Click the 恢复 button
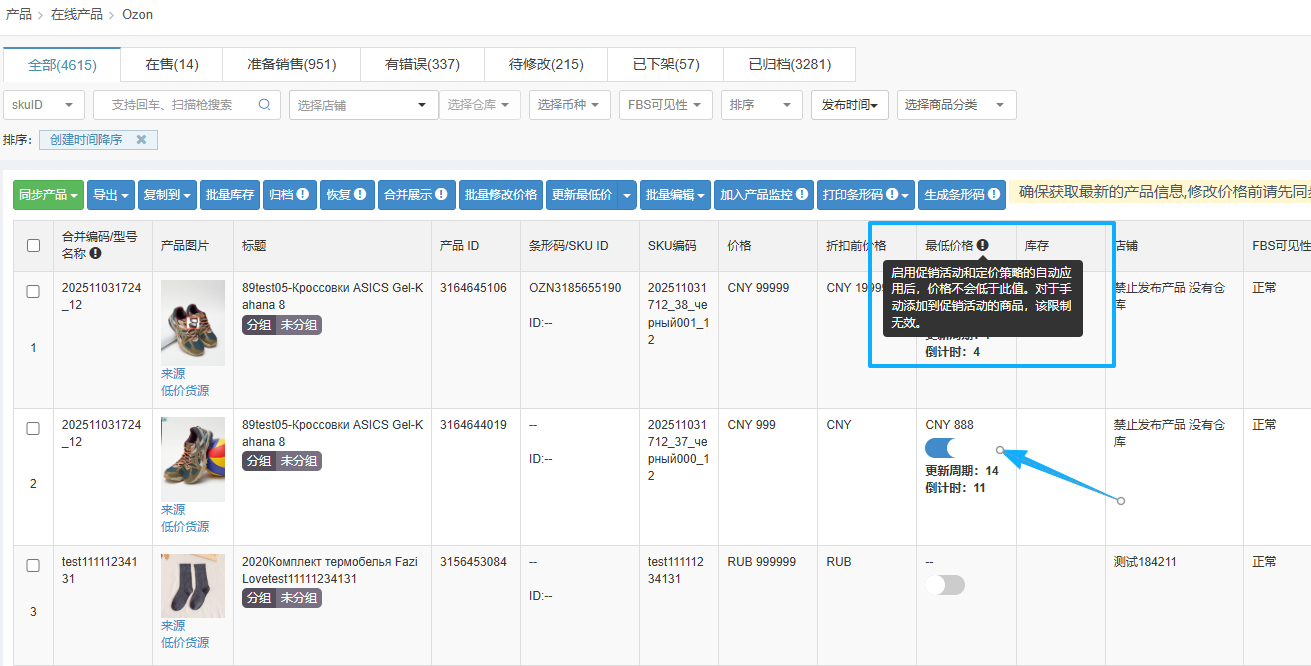Viewport: 1311px width, 666px height. pyautogui.click(x=347, y=195)
